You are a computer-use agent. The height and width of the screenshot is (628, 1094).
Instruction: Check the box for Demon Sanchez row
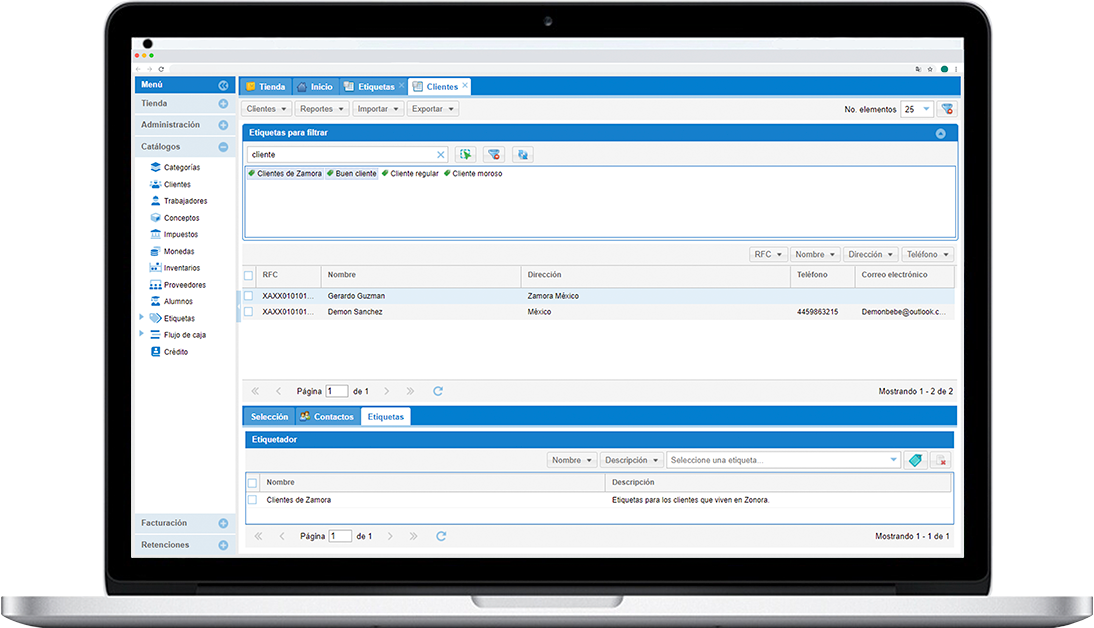tap(248, 312)
